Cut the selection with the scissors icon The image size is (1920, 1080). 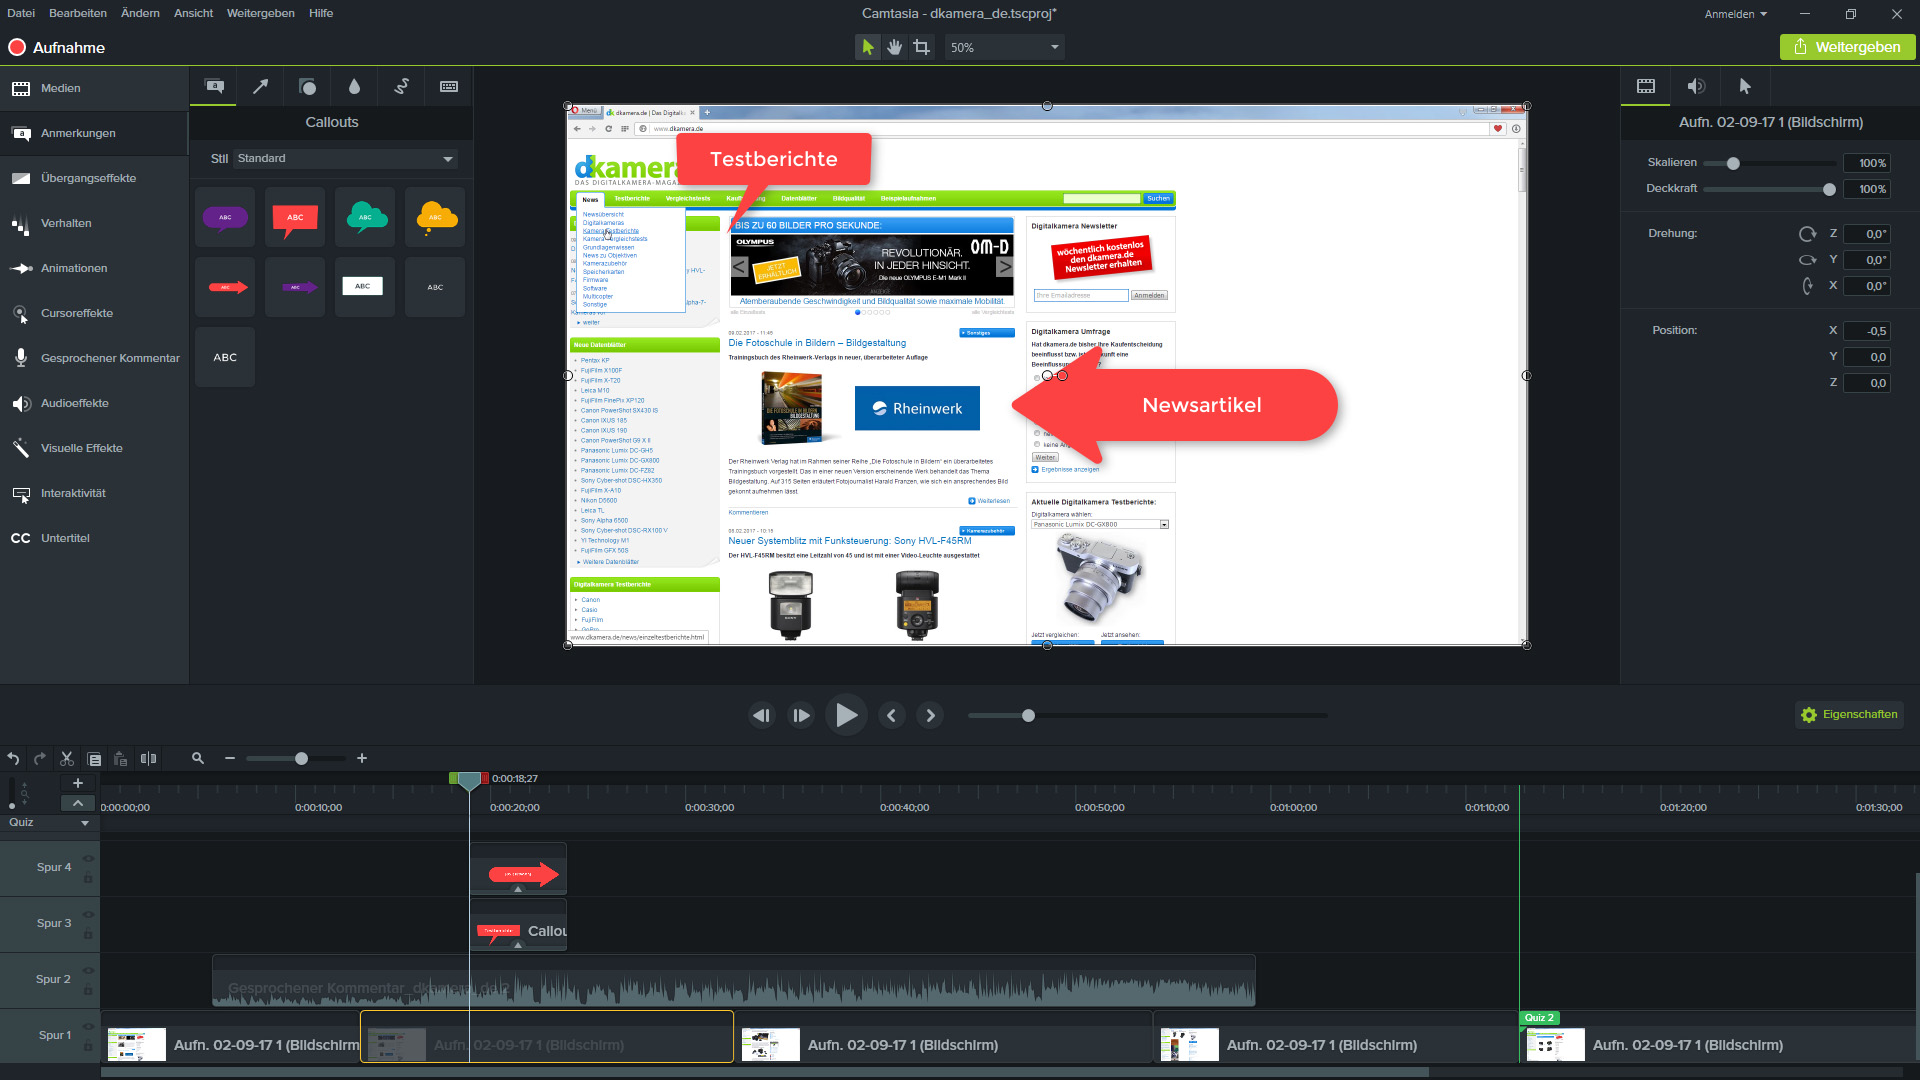coord(67,759)
